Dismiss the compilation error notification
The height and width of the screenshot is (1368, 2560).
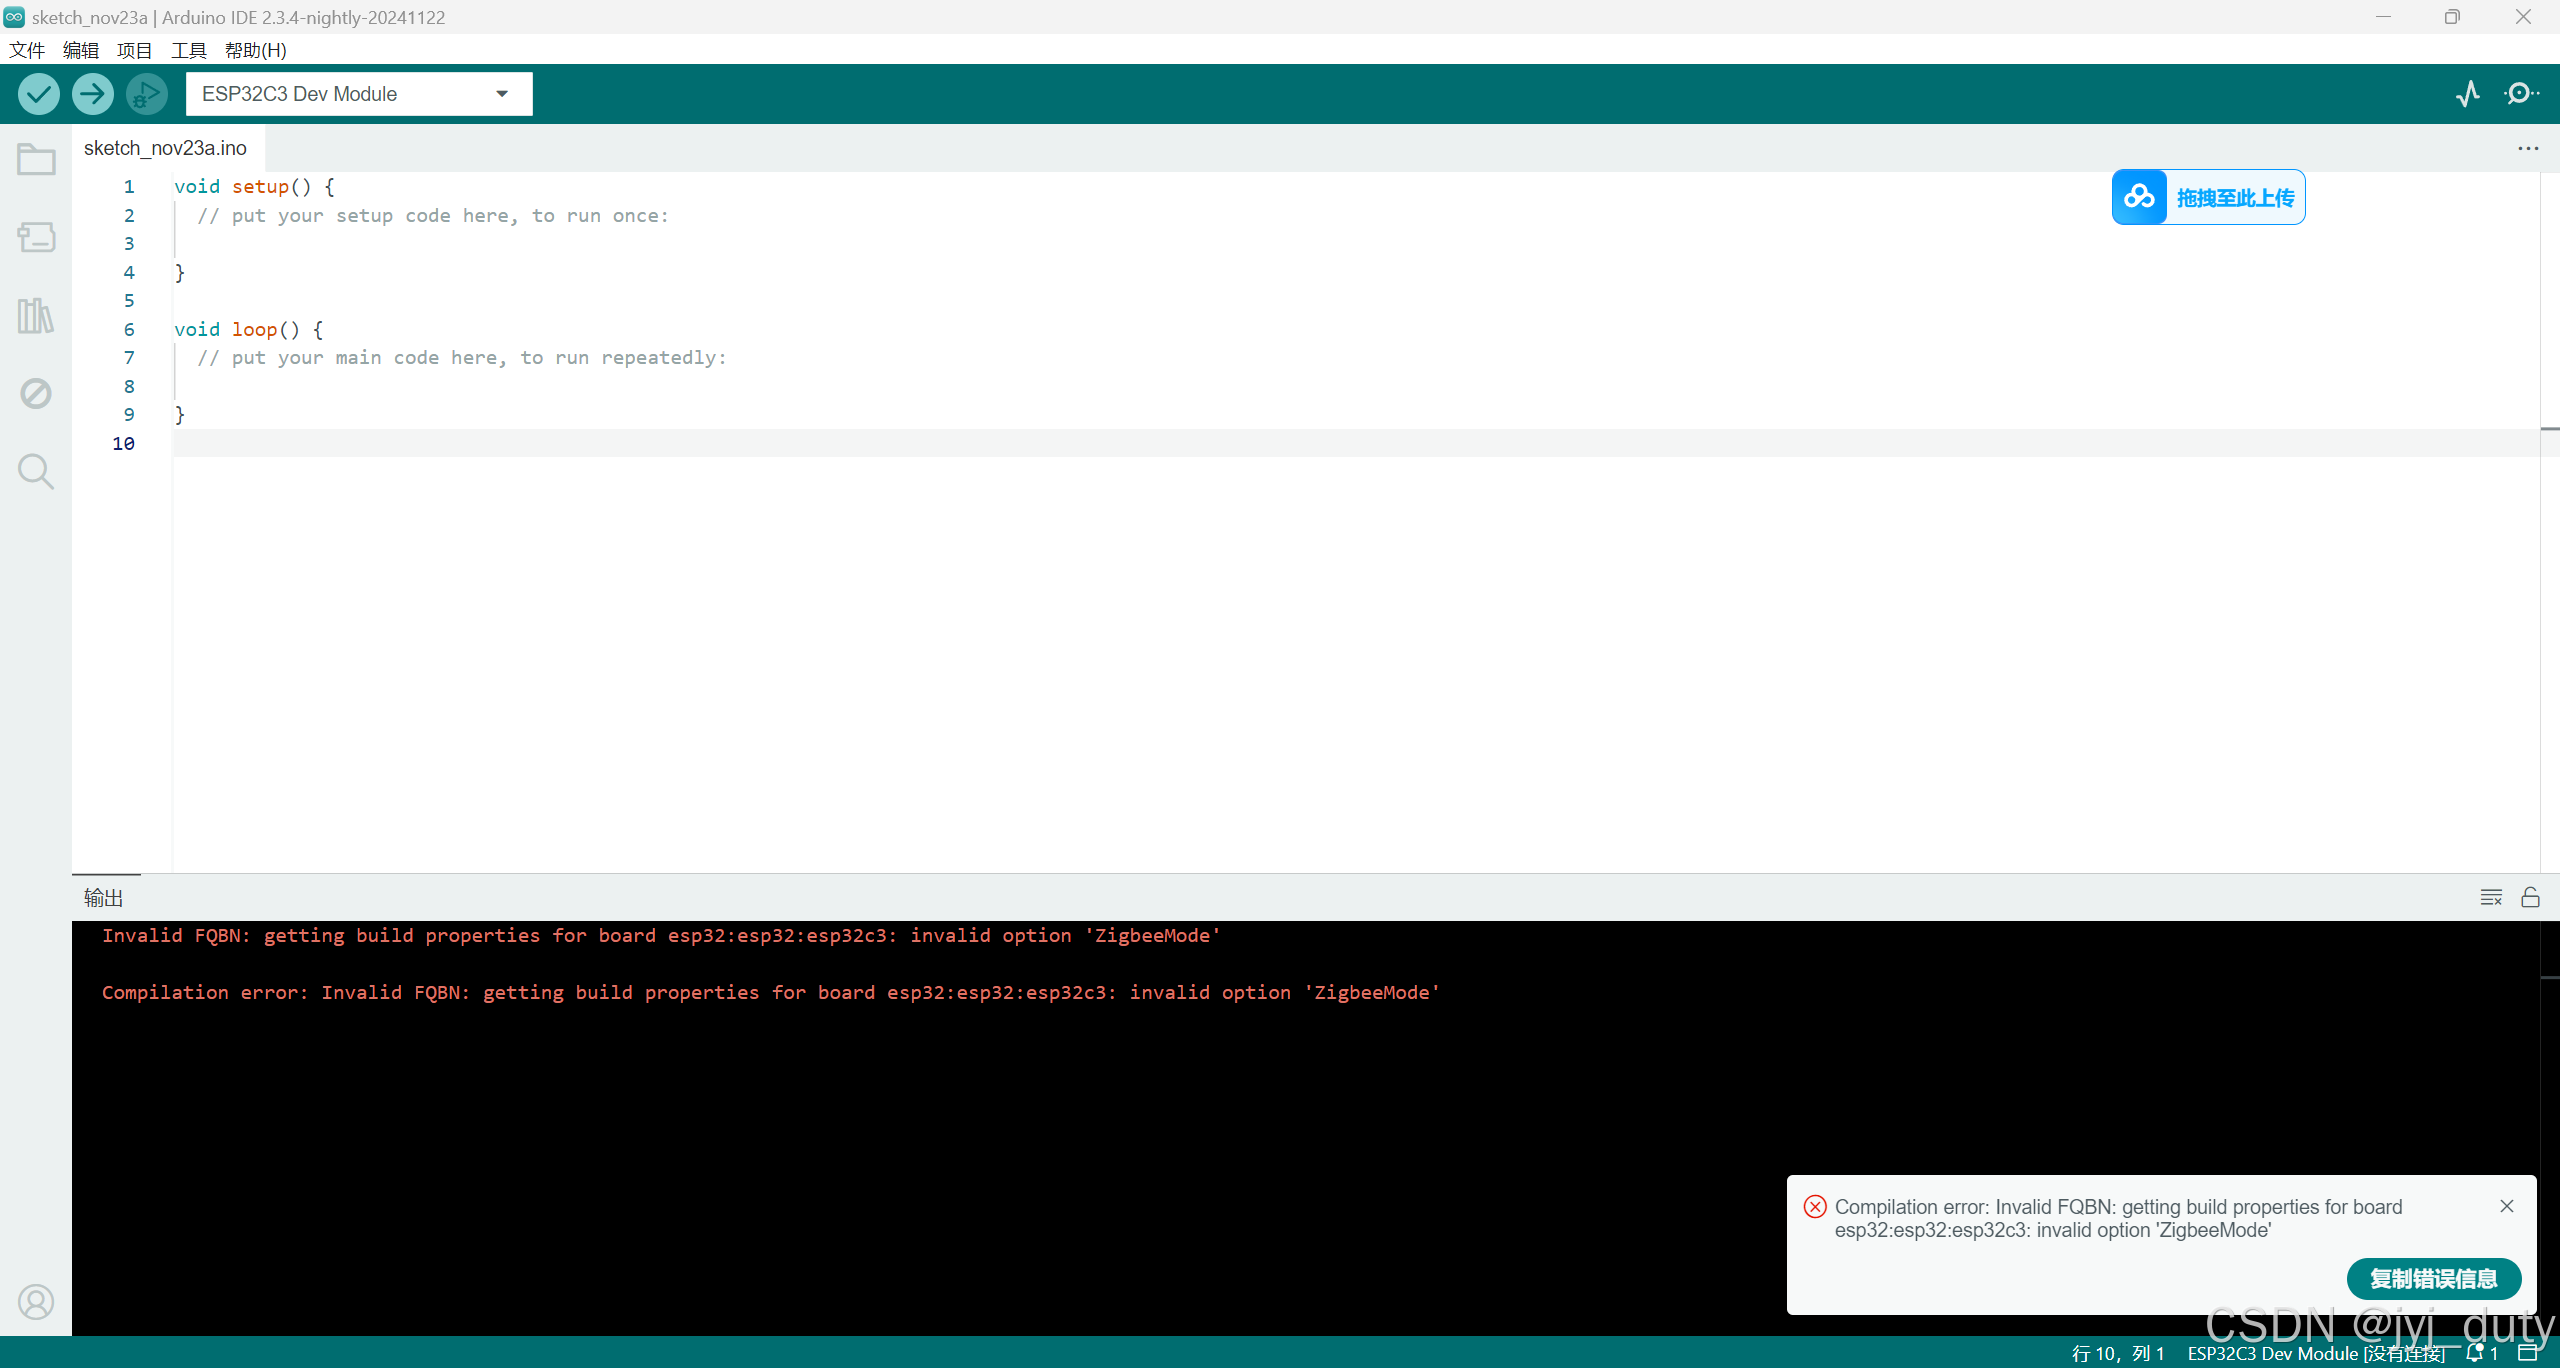[x=2506, y=1206]
